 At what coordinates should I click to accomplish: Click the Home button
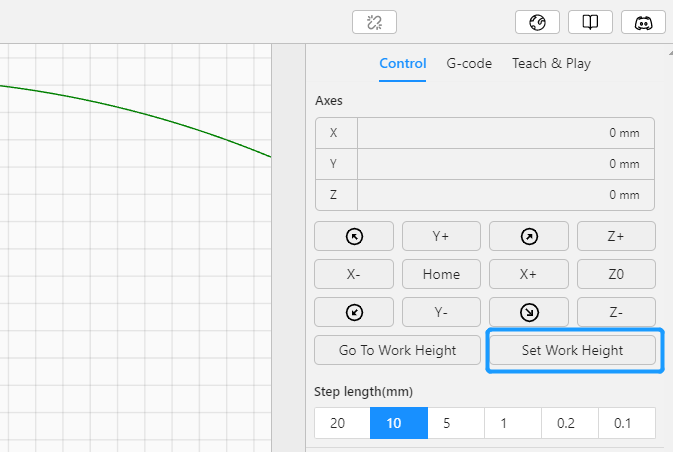pyautogui.click(x=441, y=274)
